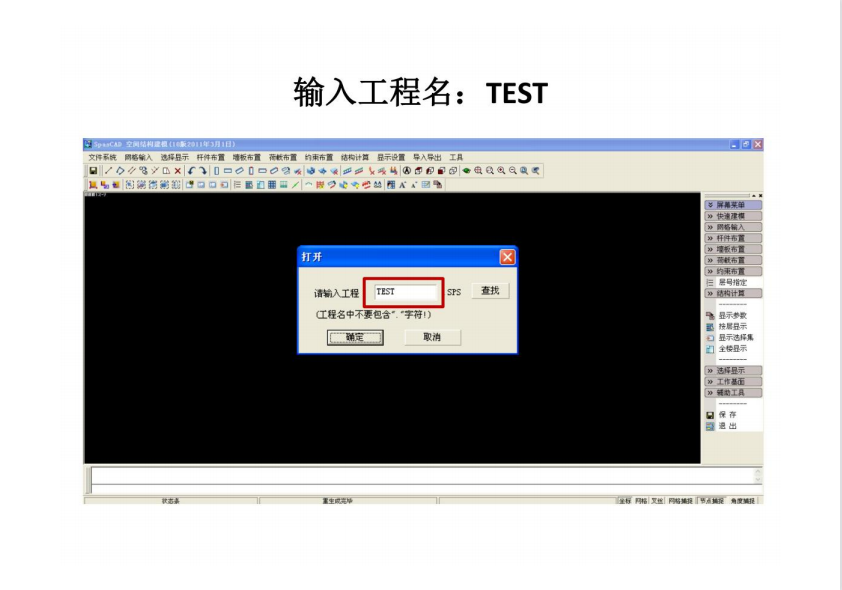Expand the 工作基面 side panel section
The height and width of the screenshot is (590, 842).
[x=733, y=382]
